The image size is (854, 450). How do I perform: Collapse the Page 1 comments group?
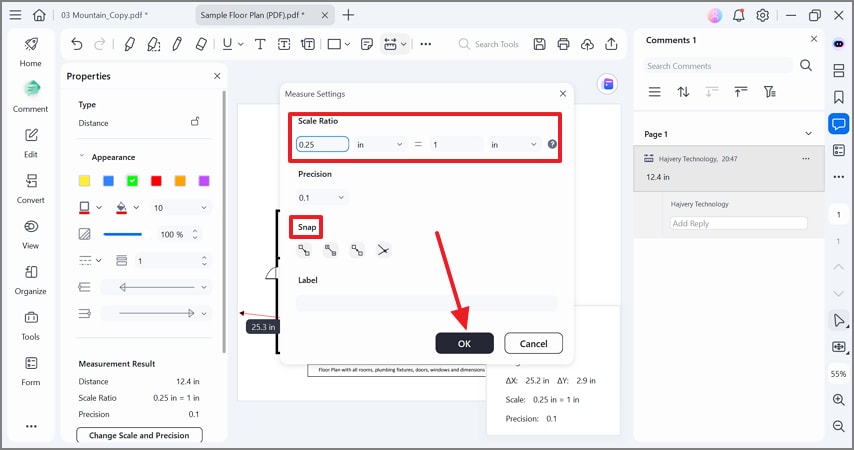click(x=808, y=133)
